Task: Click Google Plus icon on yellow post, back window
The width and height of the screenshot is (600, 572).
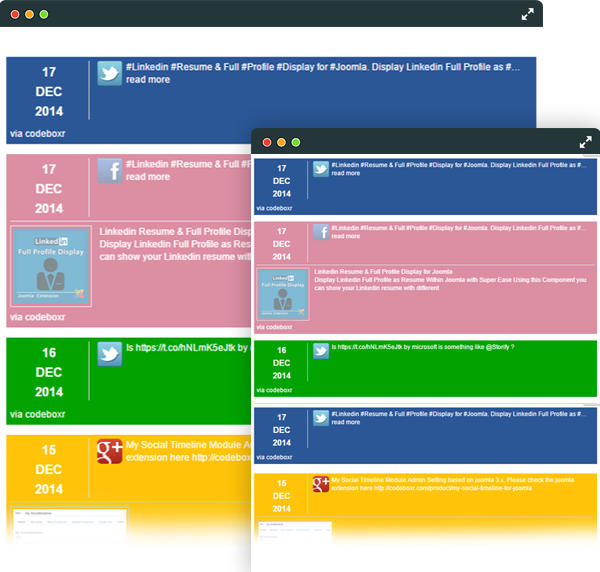Action: [x=109, y=451]
